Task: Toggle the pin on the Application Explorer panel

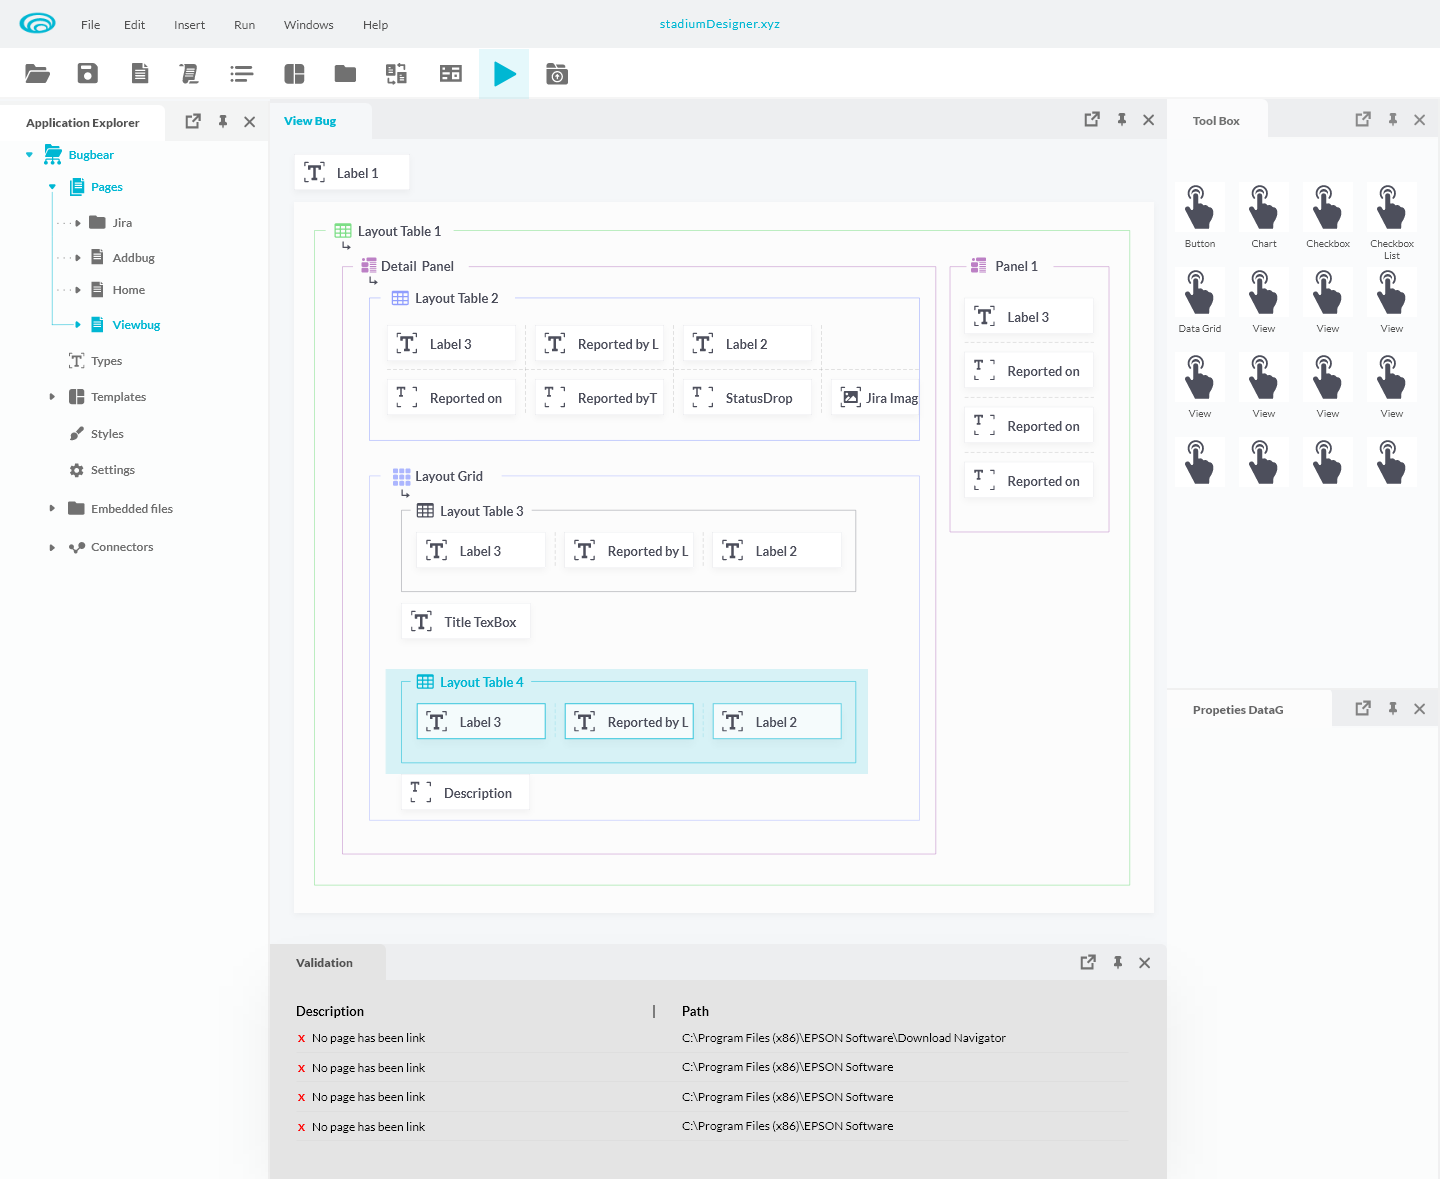Action: [223, 121]
